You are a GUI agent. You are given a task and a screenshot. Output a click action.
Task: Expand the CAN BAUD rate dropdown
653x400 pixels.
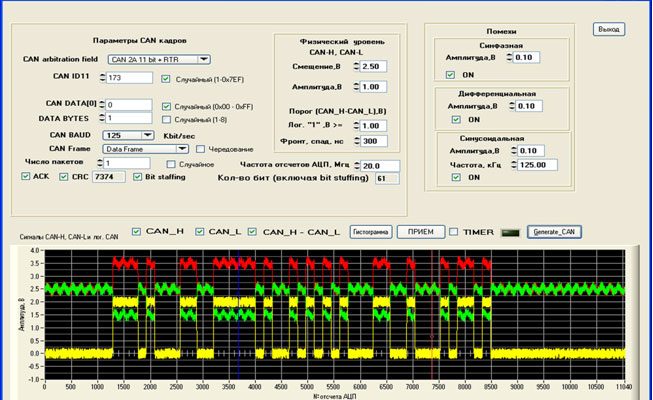coord(148,133)
